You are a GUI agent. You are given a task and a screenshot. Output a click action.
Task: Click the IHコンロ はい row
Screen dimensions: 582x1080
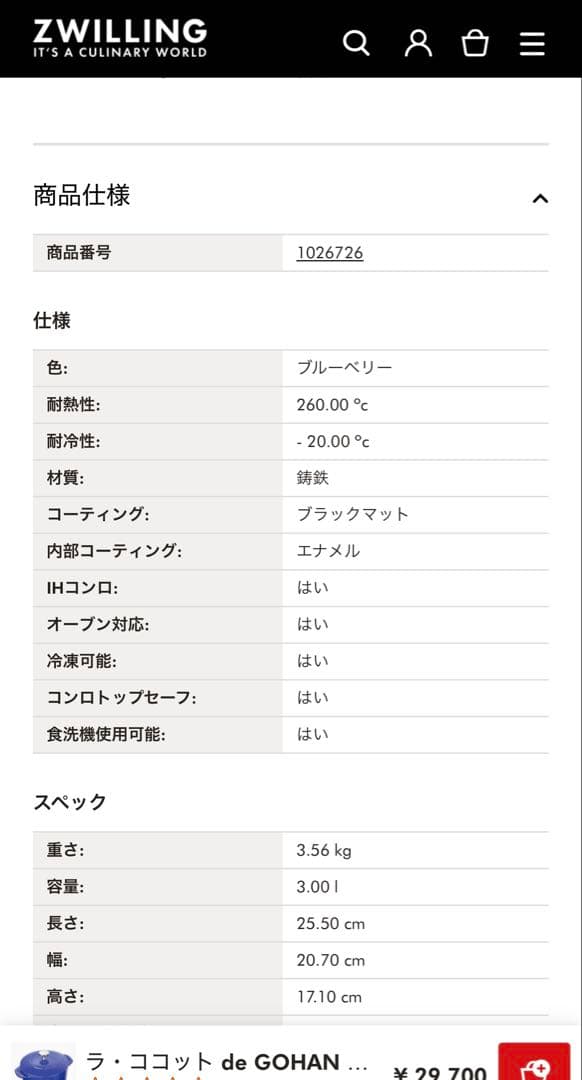(x=290, y=587)
